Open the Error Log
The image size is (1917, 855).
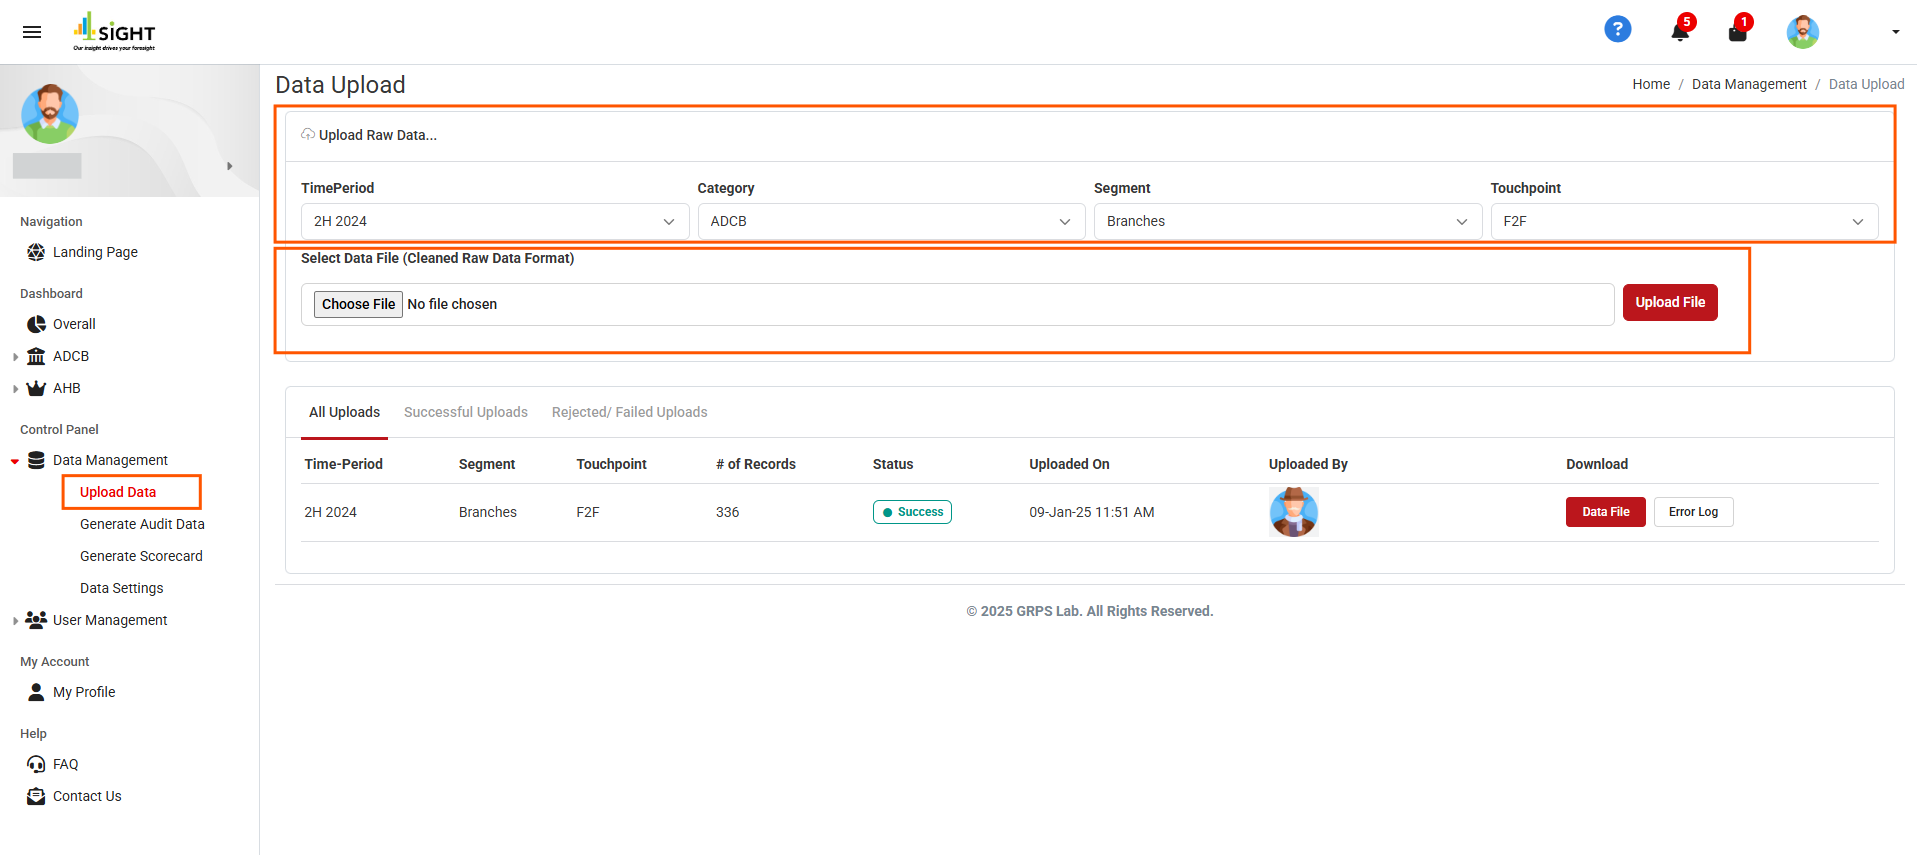[x=1693, y=512]
